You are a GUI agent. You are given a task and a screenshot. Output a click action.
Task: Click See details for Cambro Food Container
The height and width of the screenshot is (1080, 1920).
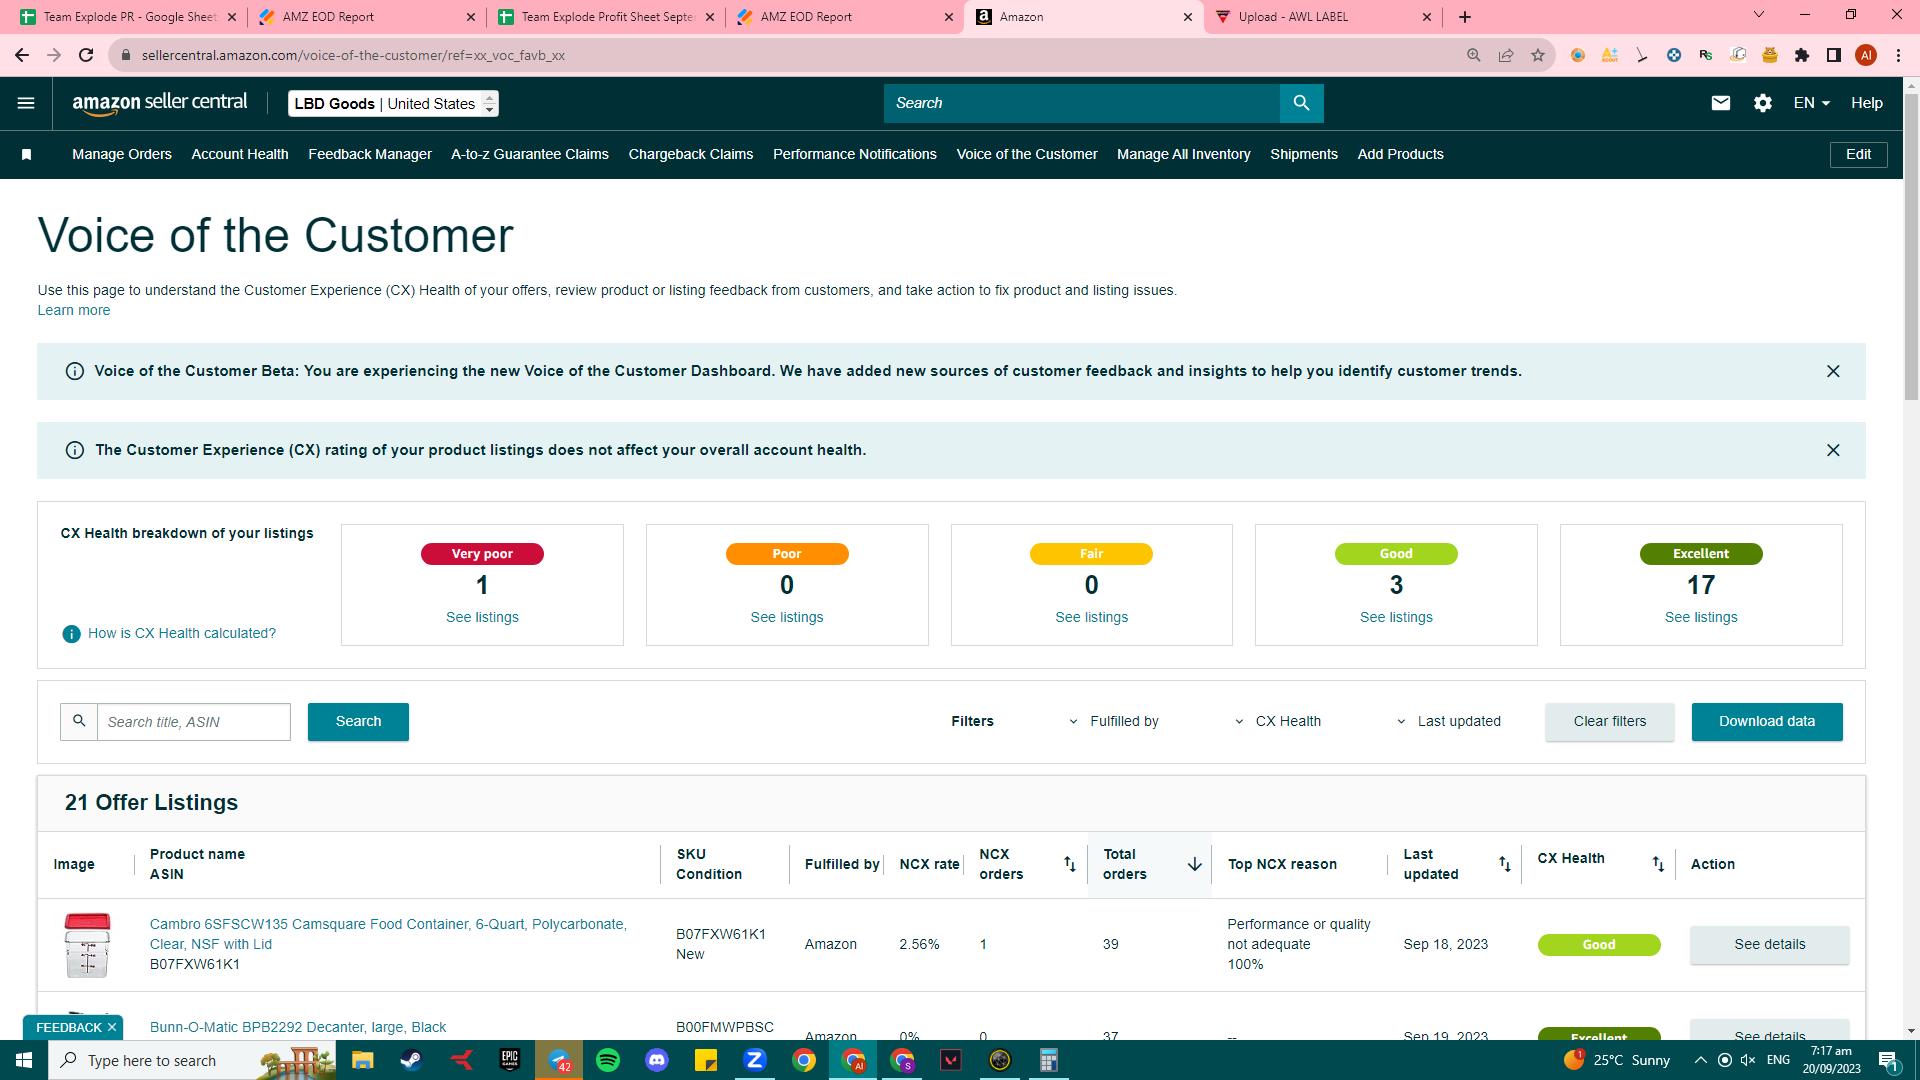tap(1770, 945)
